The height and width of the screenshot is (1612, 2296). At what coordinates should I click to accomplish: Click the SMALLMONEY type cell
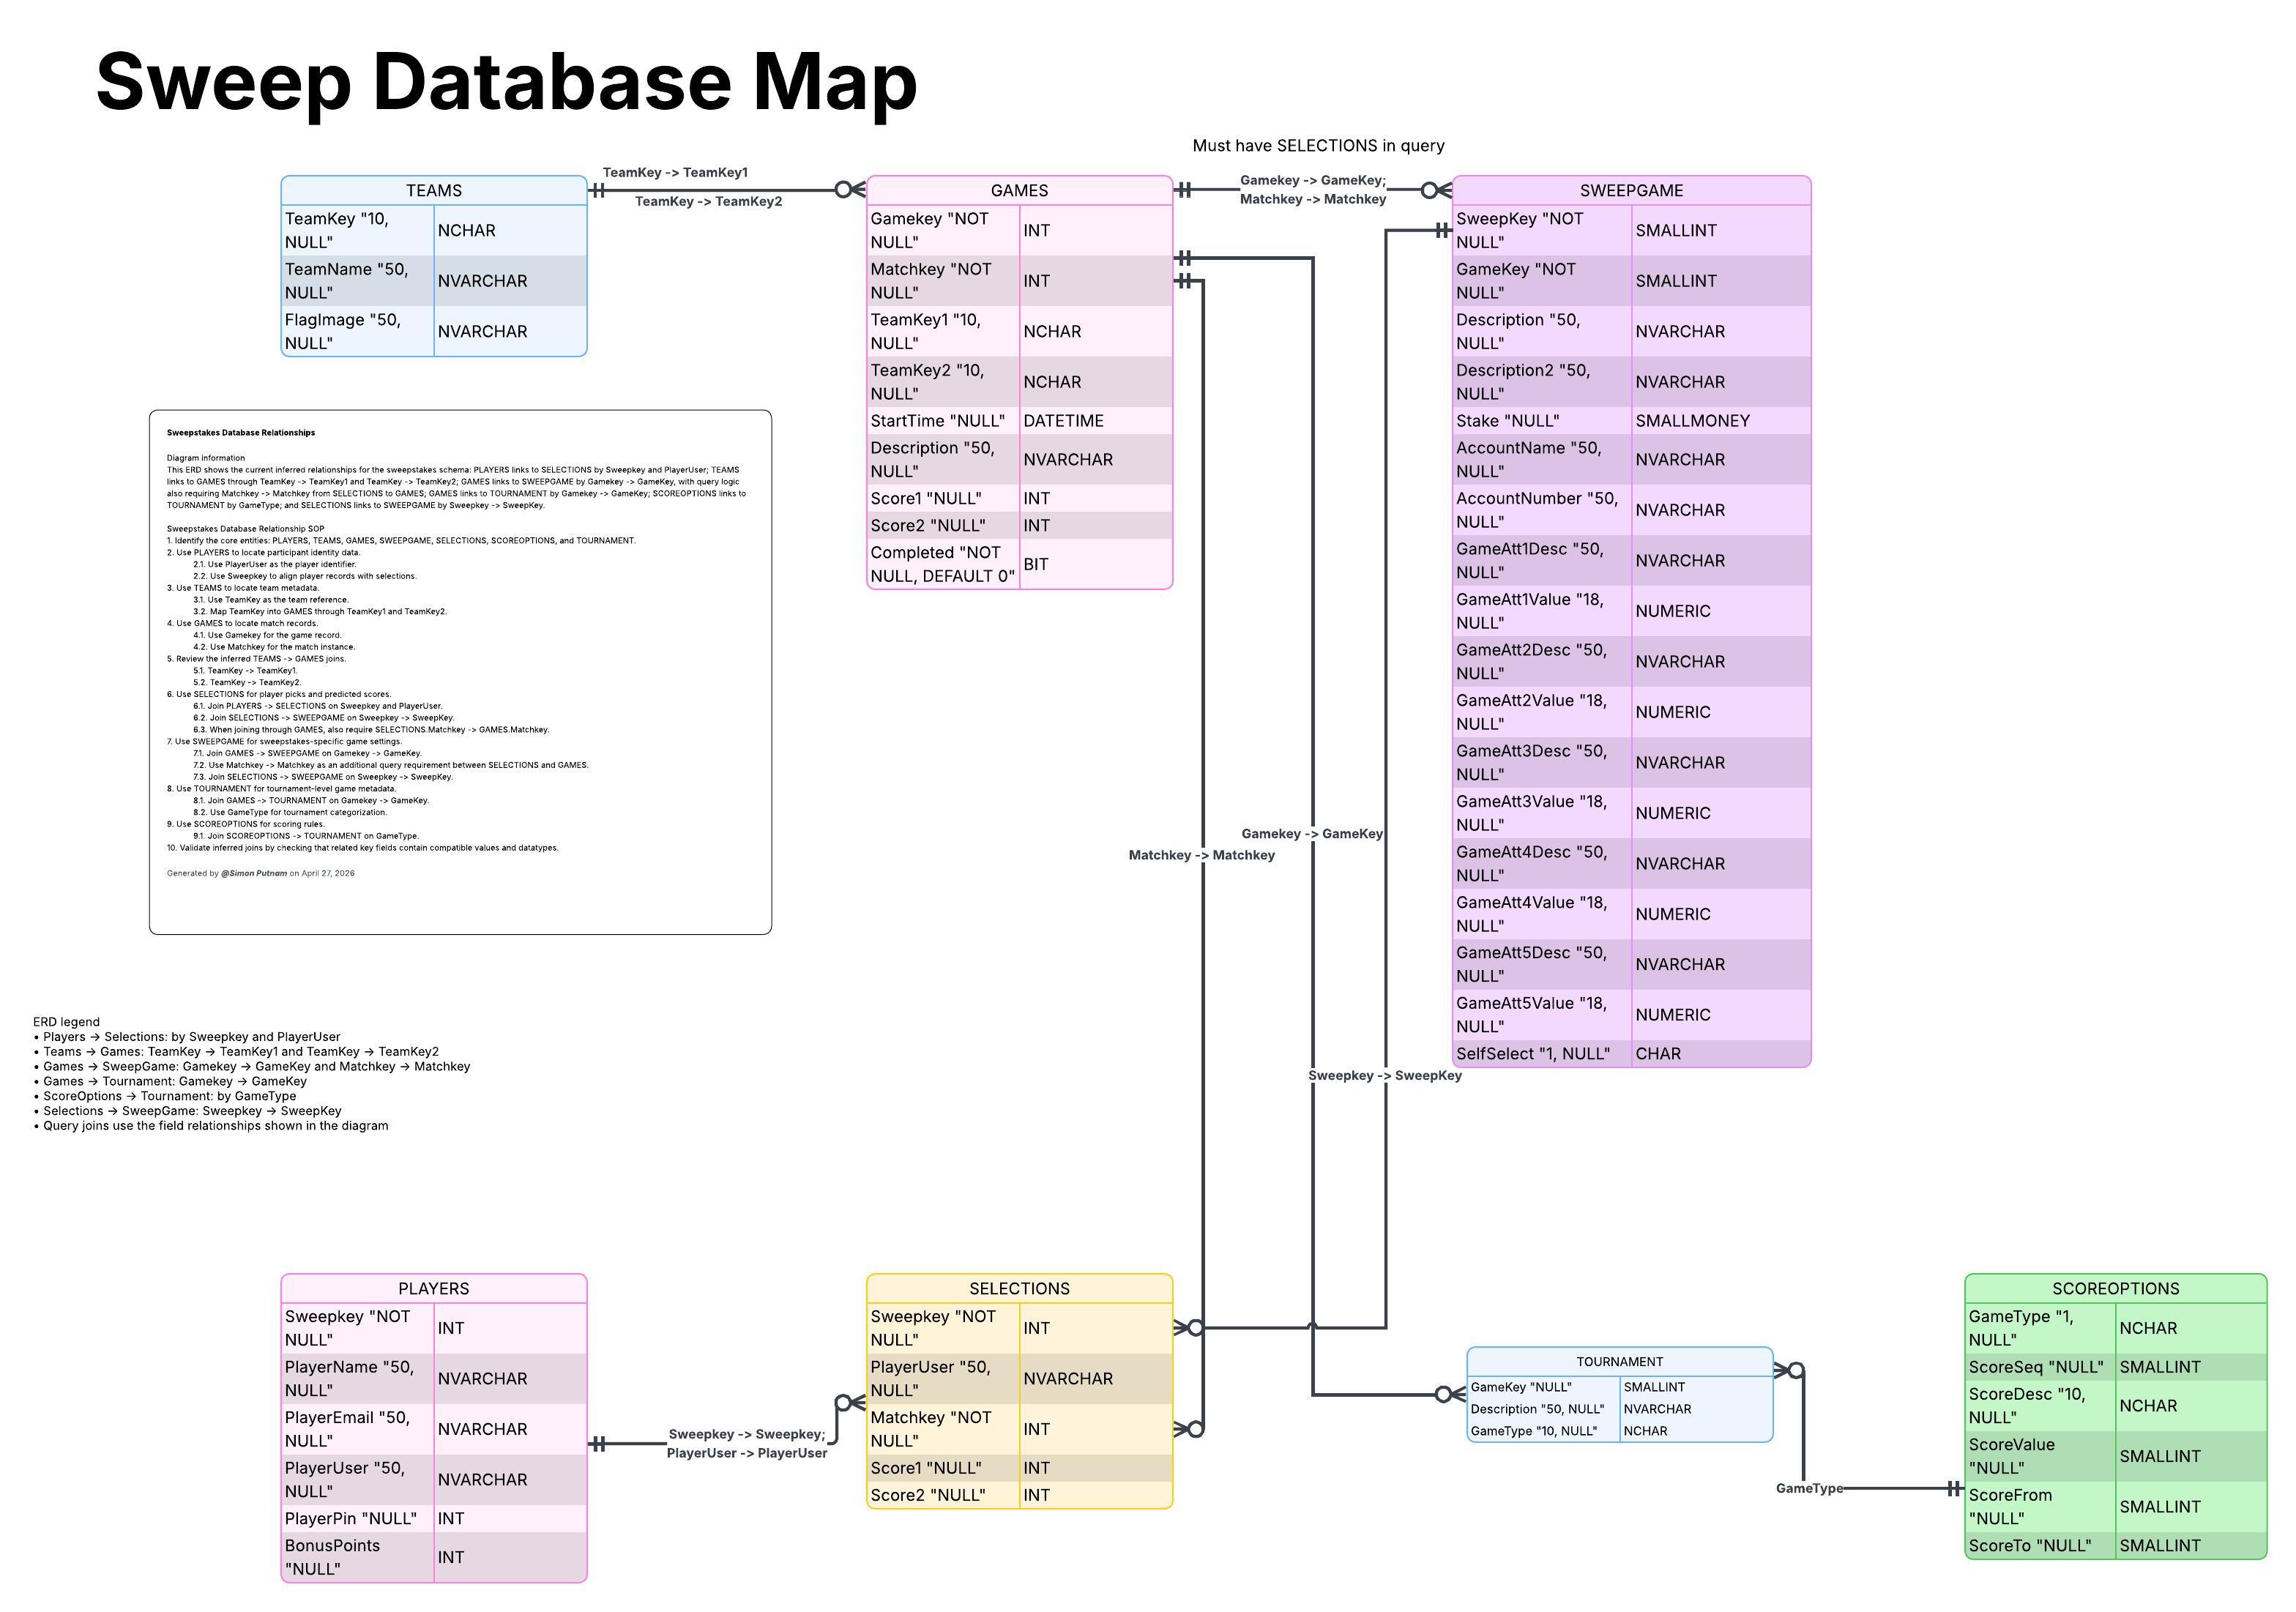click(1721, 420)
